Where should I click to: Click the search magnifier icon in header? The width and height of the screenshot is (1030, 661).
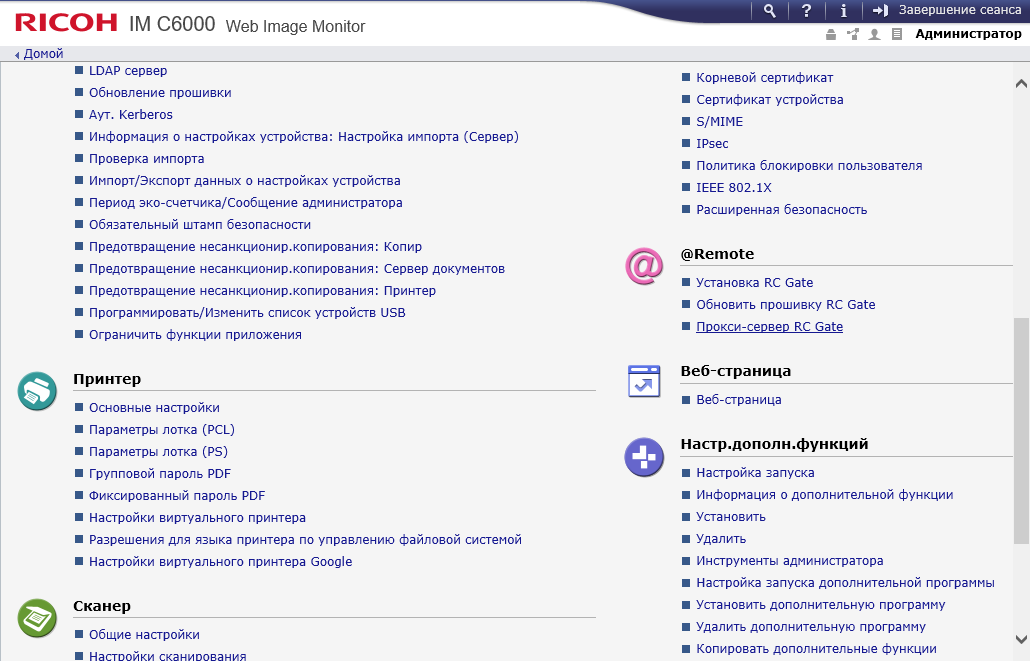pyautogui.click(x=770, y=11)
